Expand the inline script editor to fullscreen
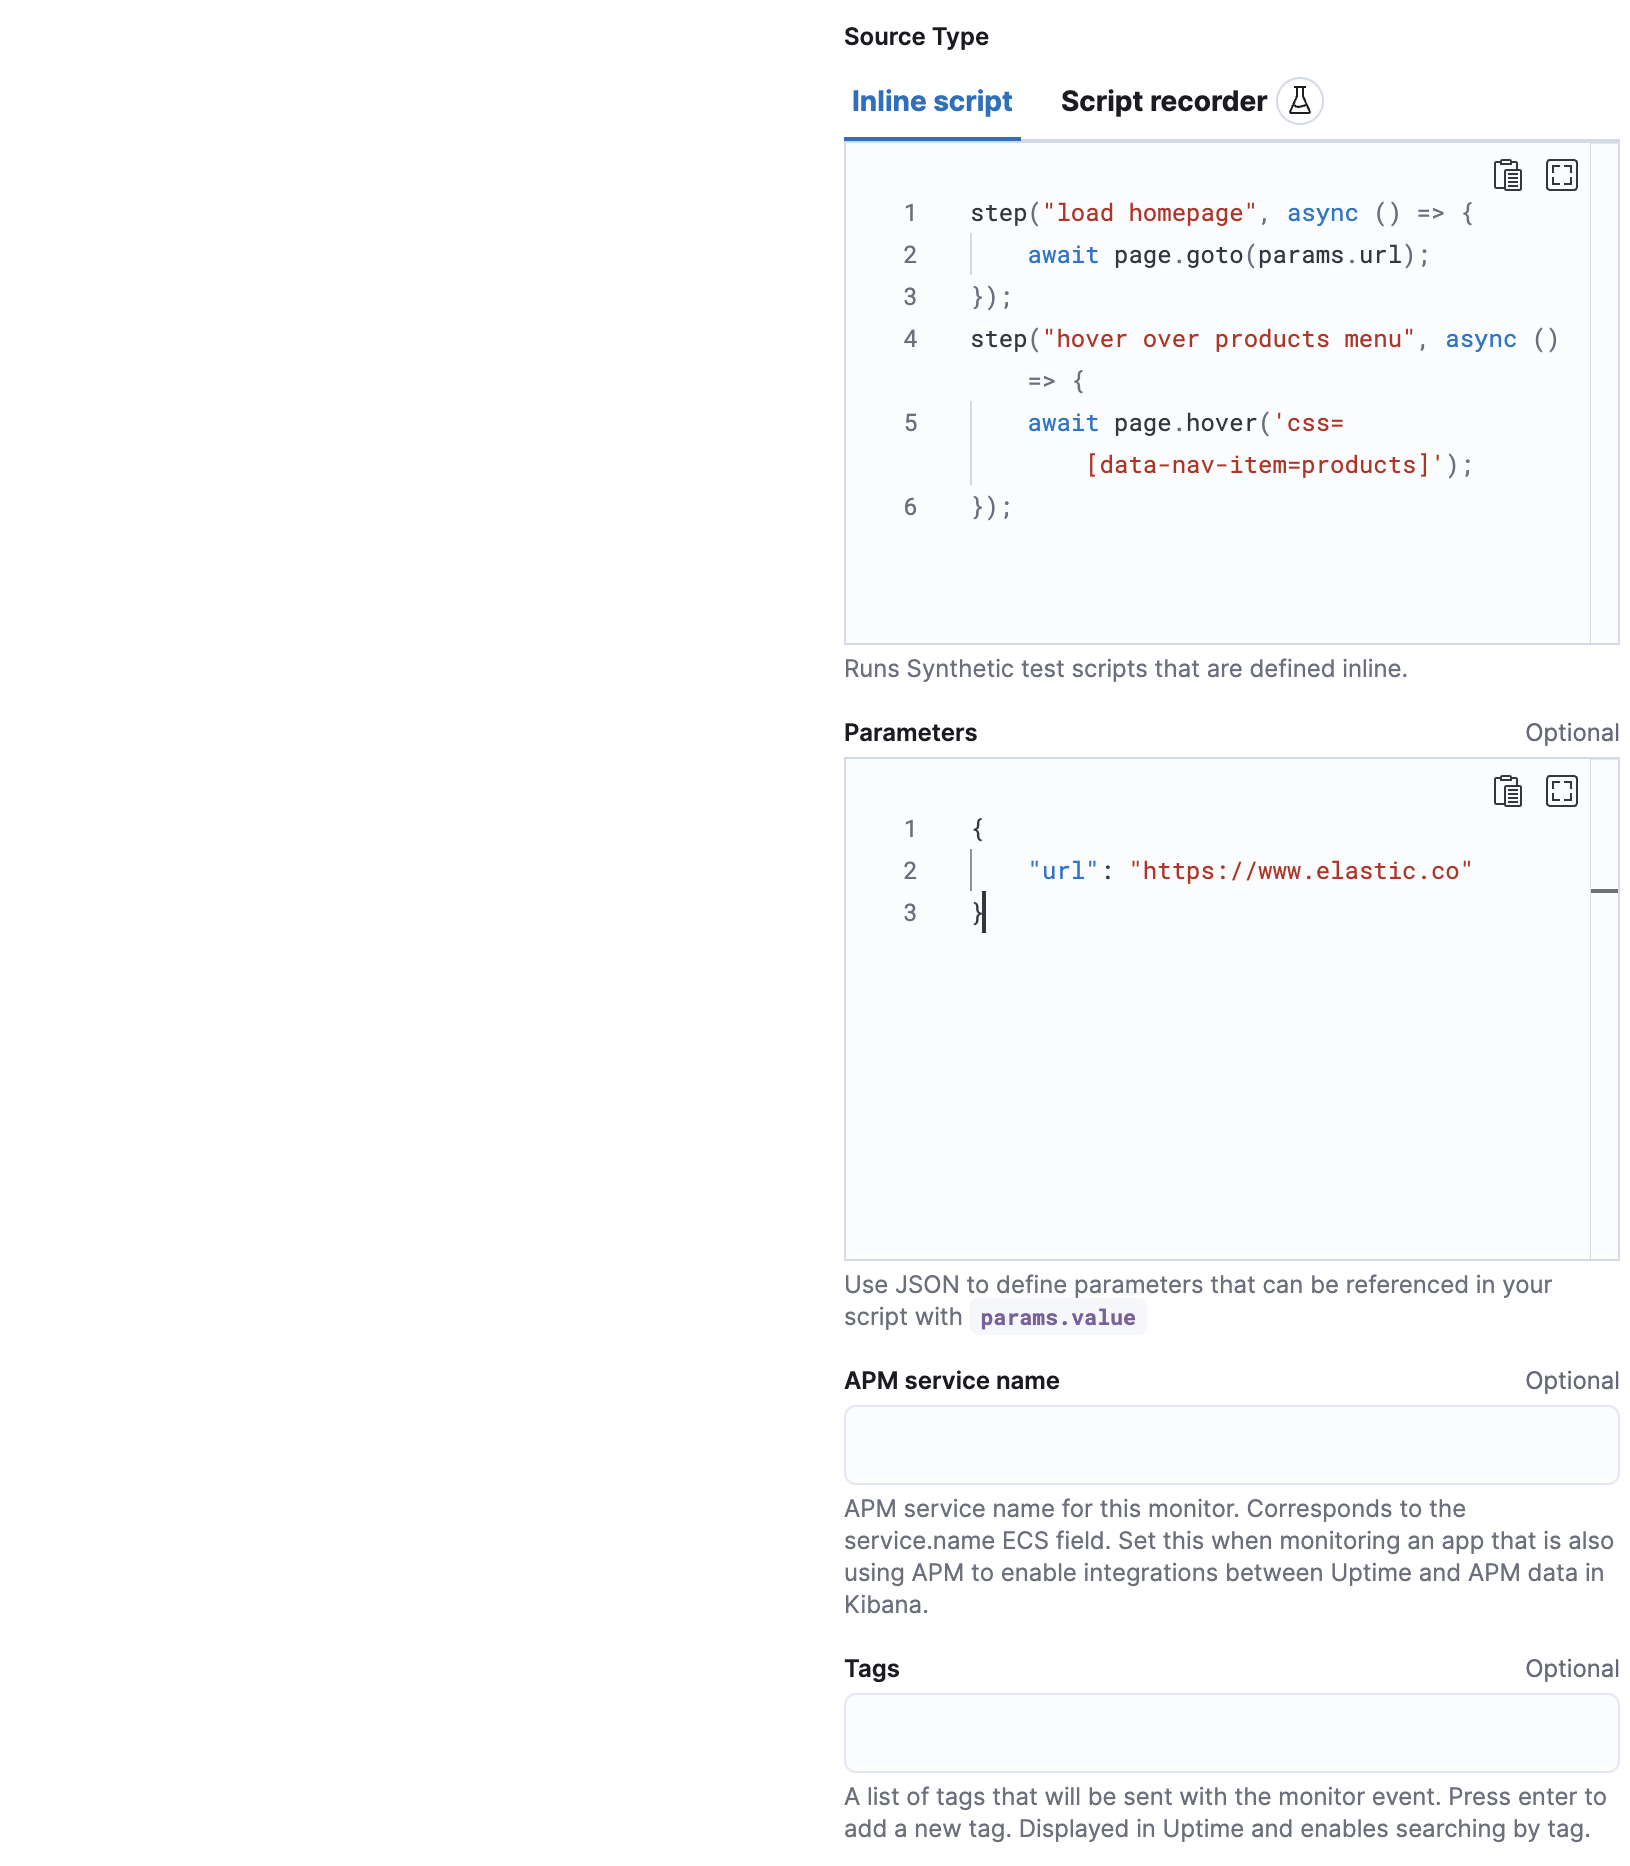Image resolution: width=1630 pixels, height=1866 pixels. click(1561, 174)
